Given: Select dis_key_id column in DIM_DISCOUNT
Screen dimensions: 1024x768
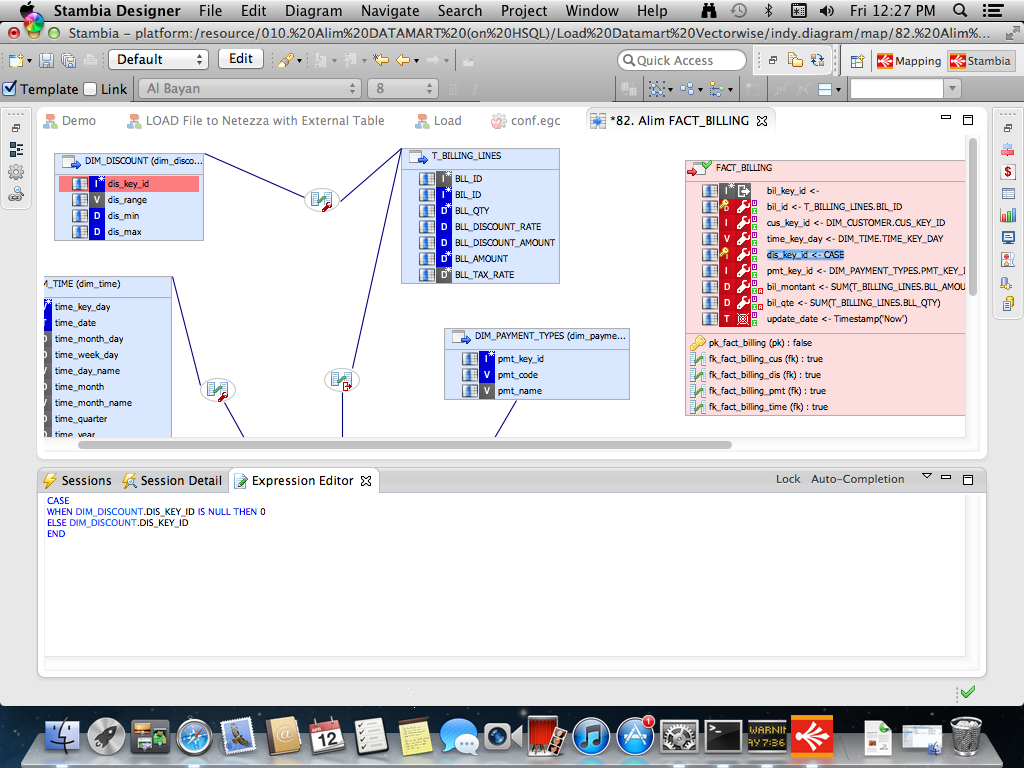Looking at the screenshot, I should tap(129, 184).
